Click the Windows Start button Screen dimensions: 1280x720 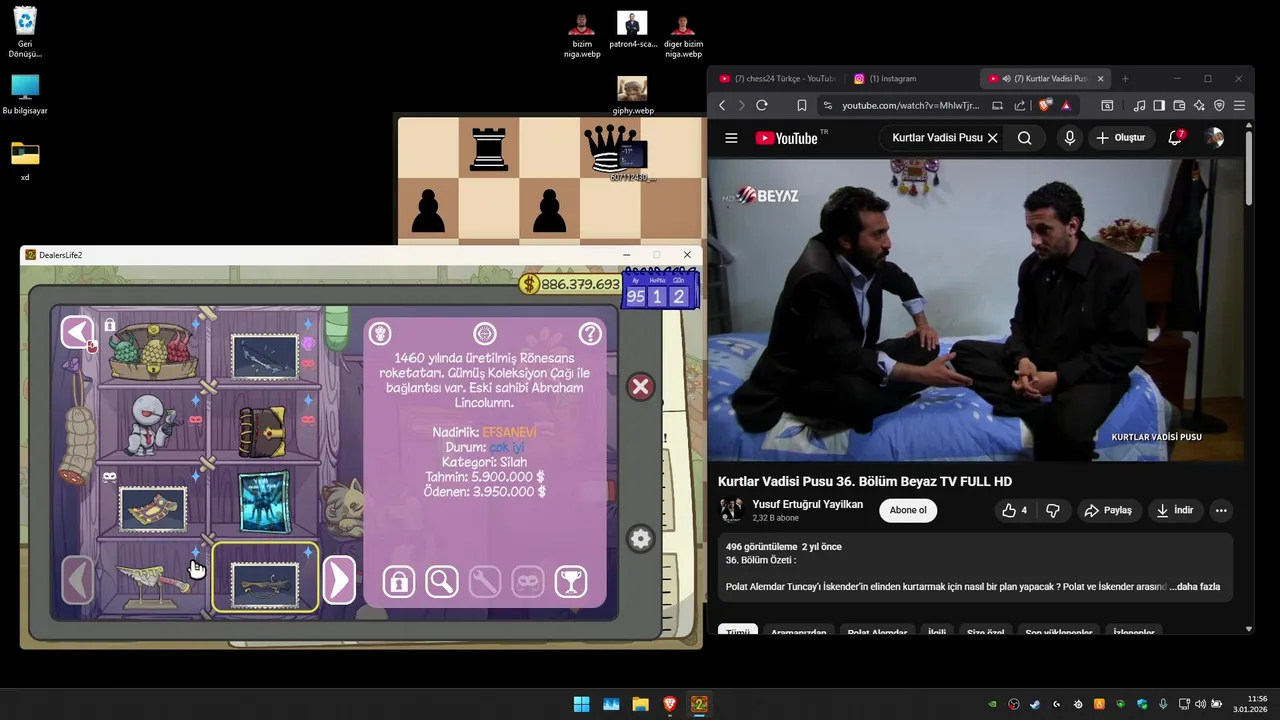(x=581, y=704)
